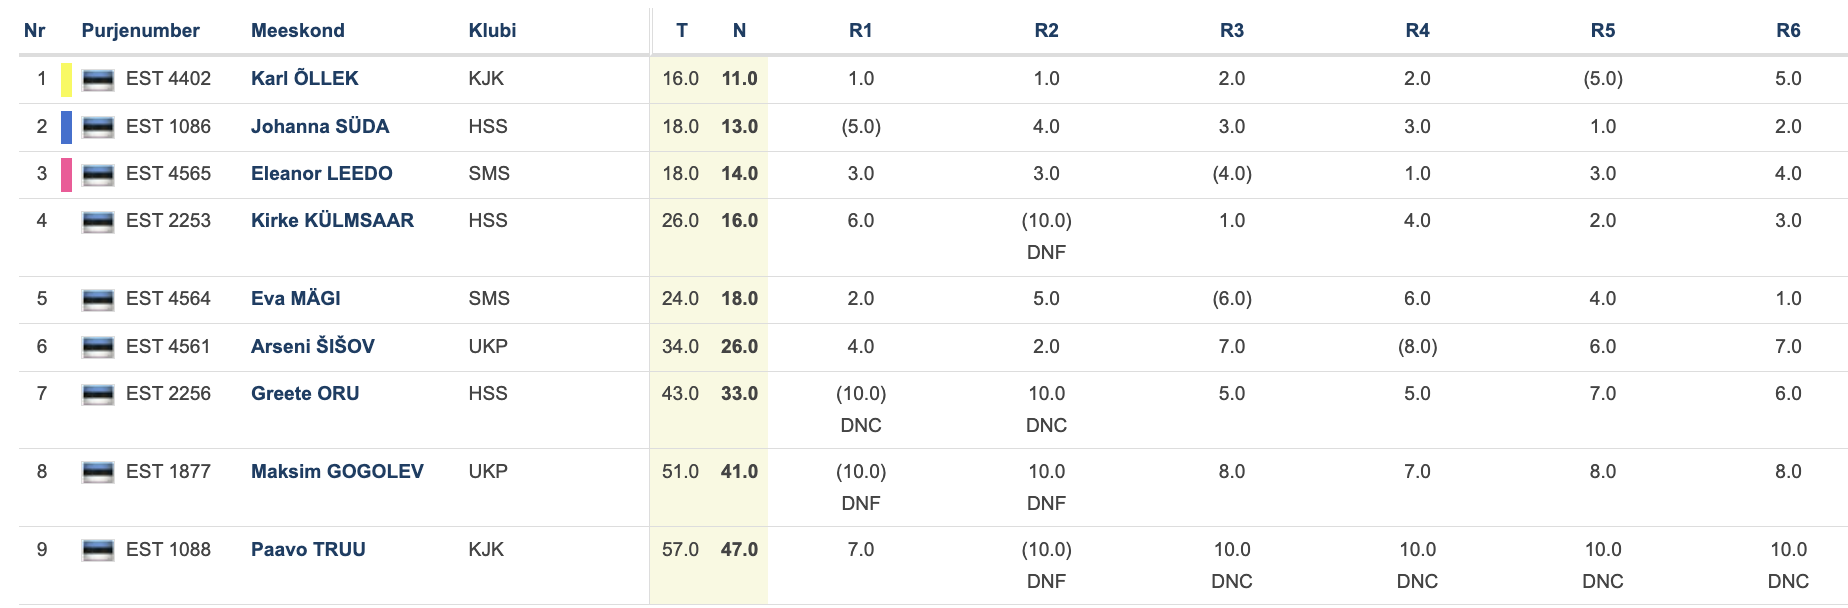Click the flag icon beside EST 4561
The width and height of the screenshot is (1848, 608).
[98, 348]
